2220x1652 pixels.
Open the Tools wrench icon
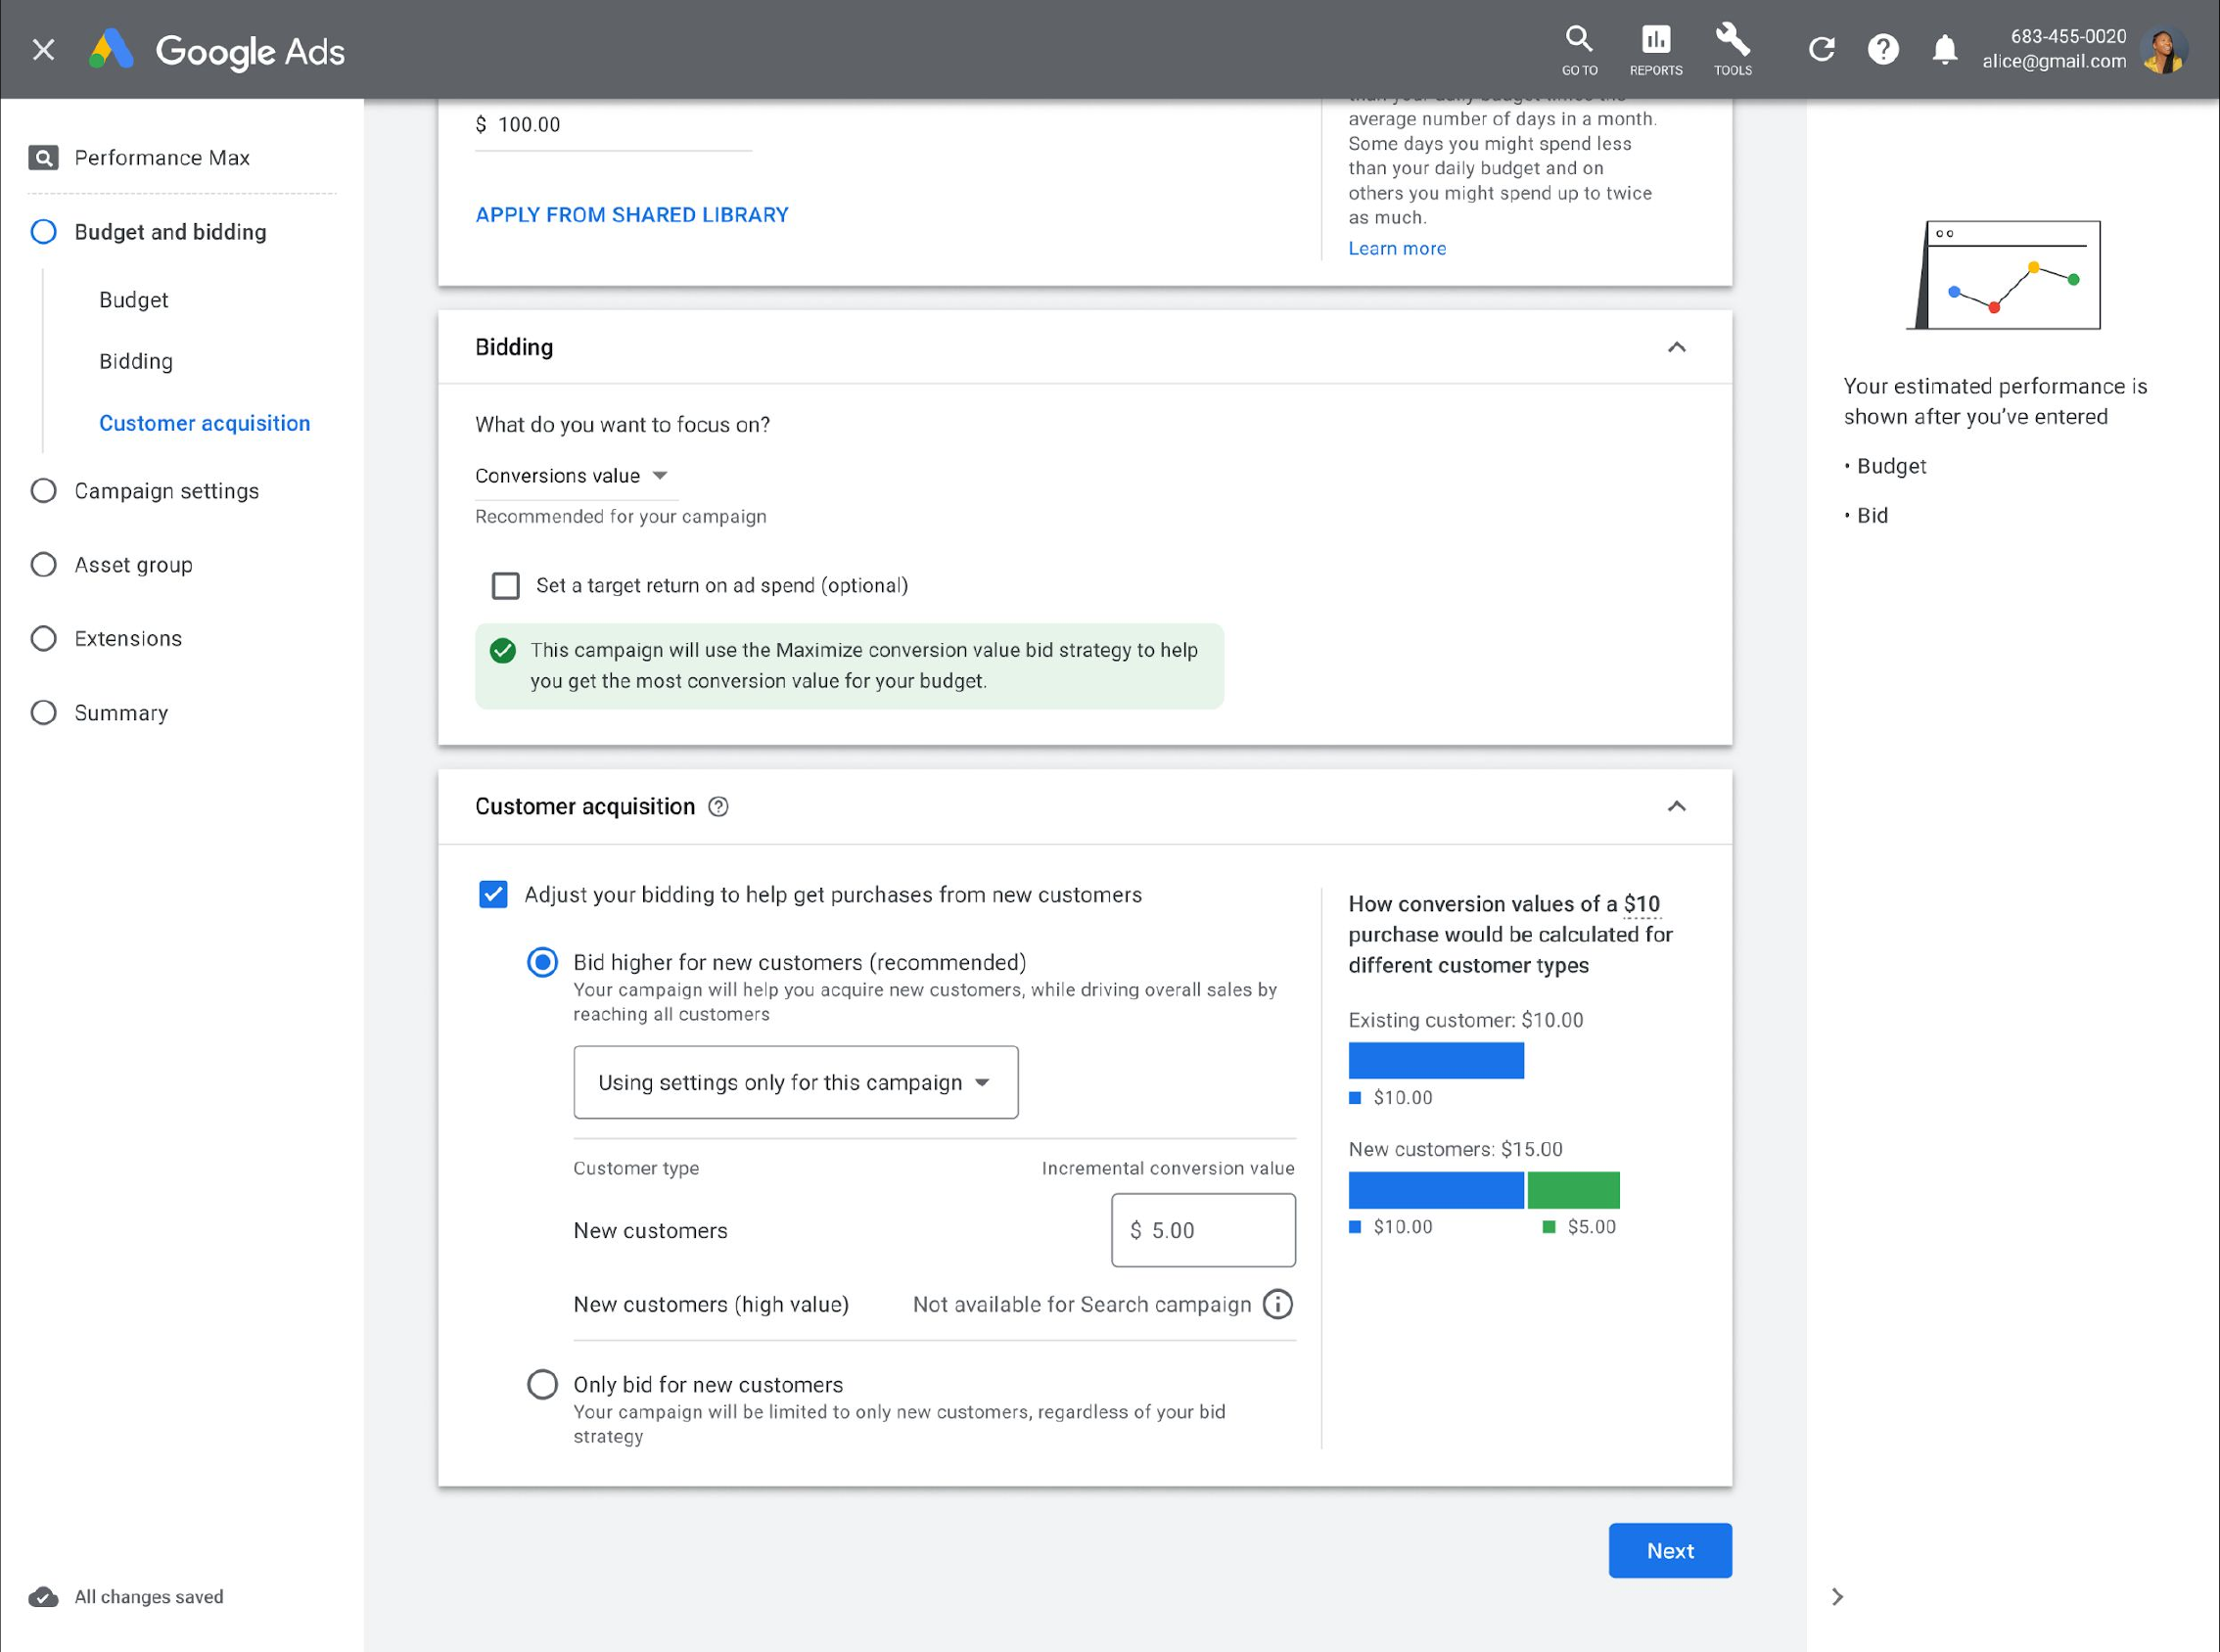pos(1732,49)
